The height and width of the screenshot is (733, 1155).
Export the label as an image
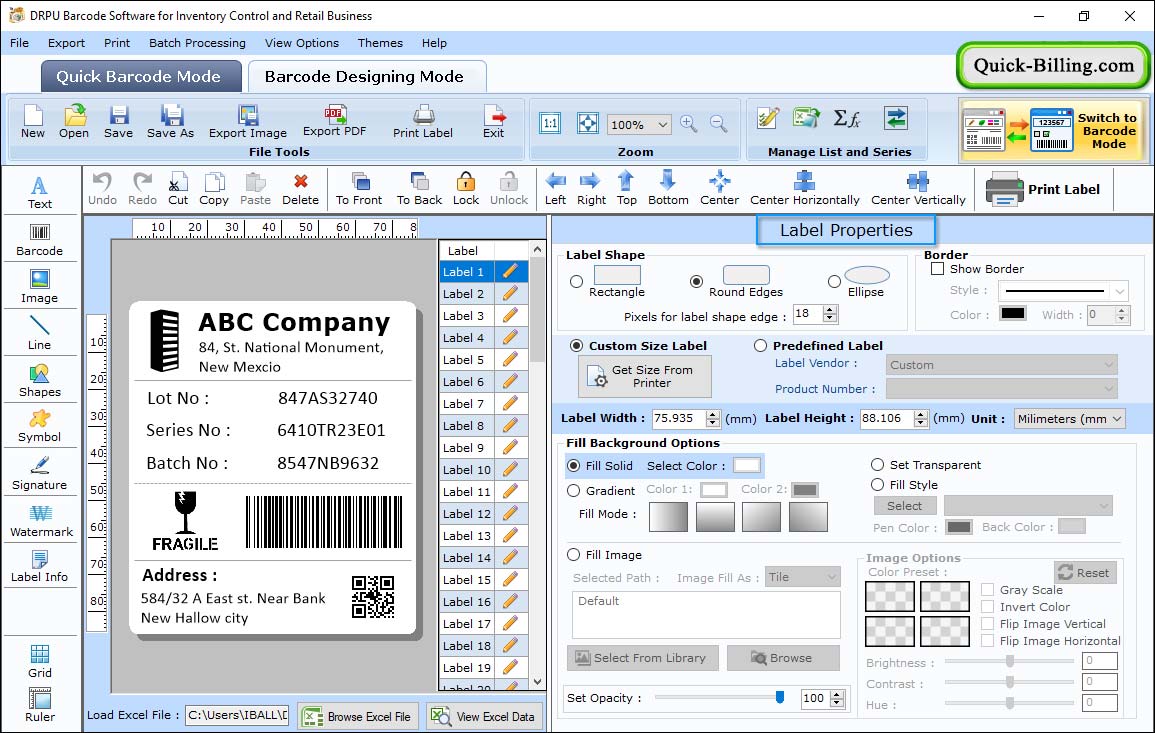[x=248, y=122]
